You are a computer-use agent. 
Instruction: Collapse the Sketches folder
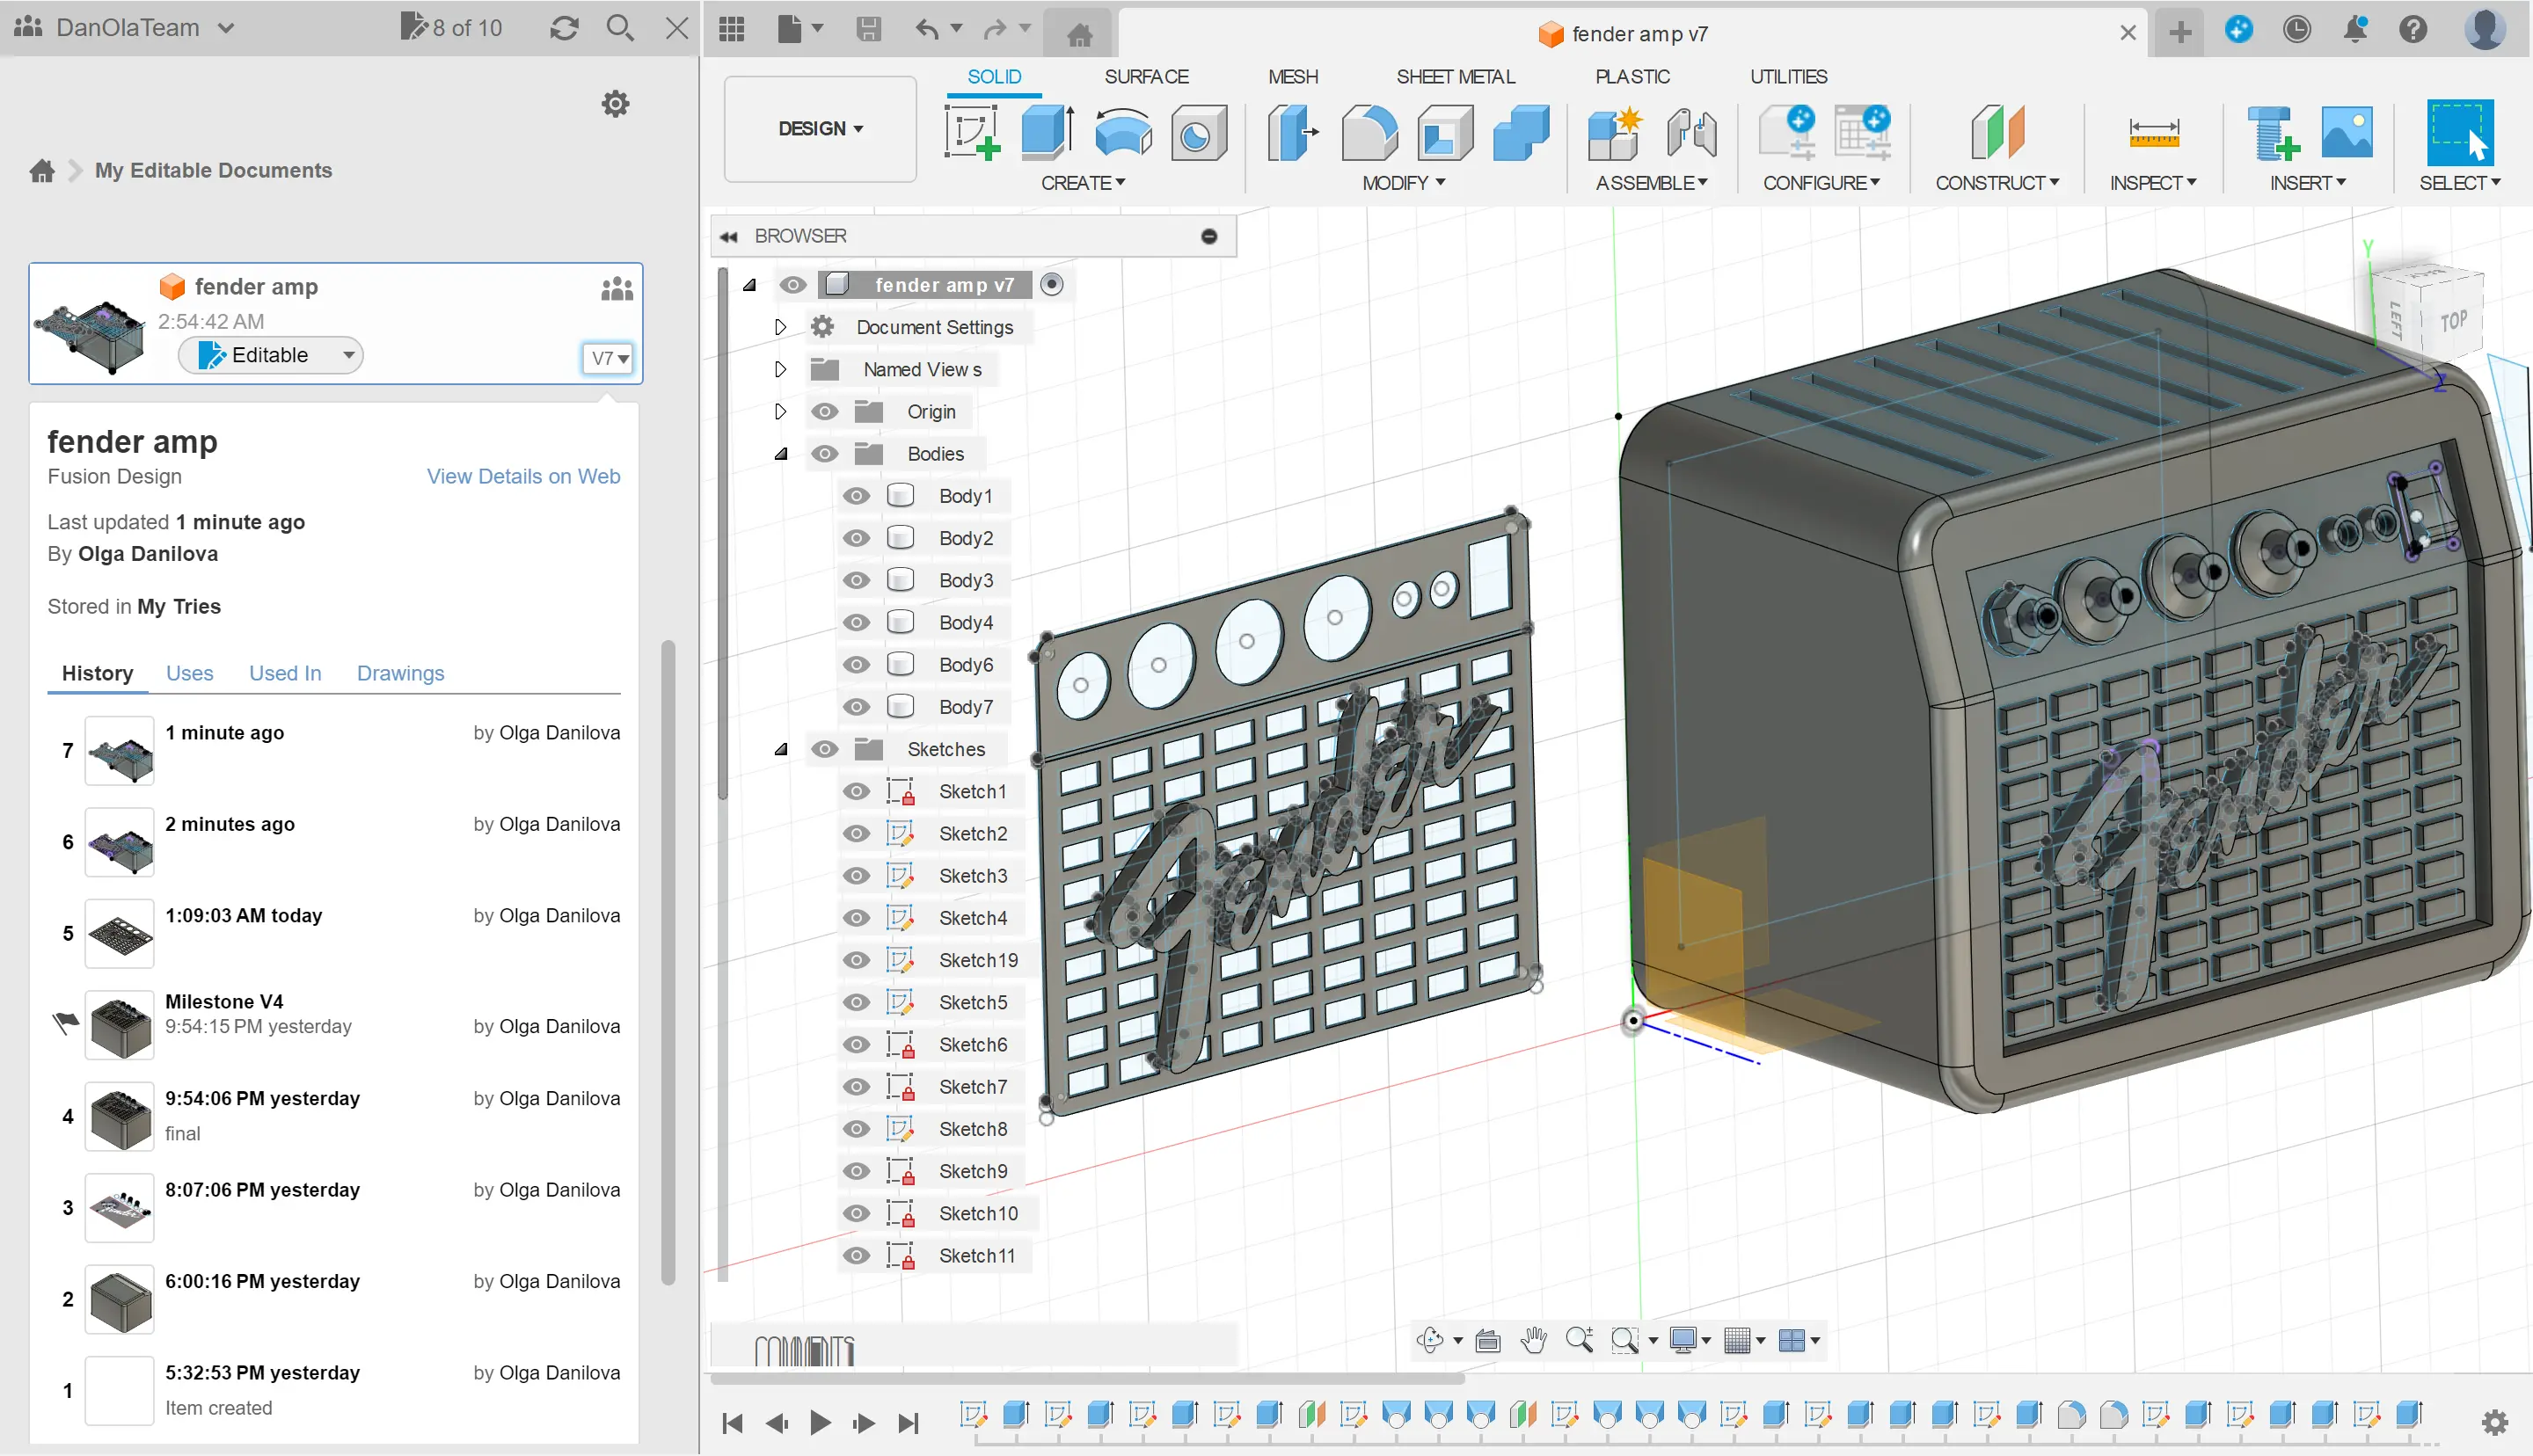coord(781,749)
